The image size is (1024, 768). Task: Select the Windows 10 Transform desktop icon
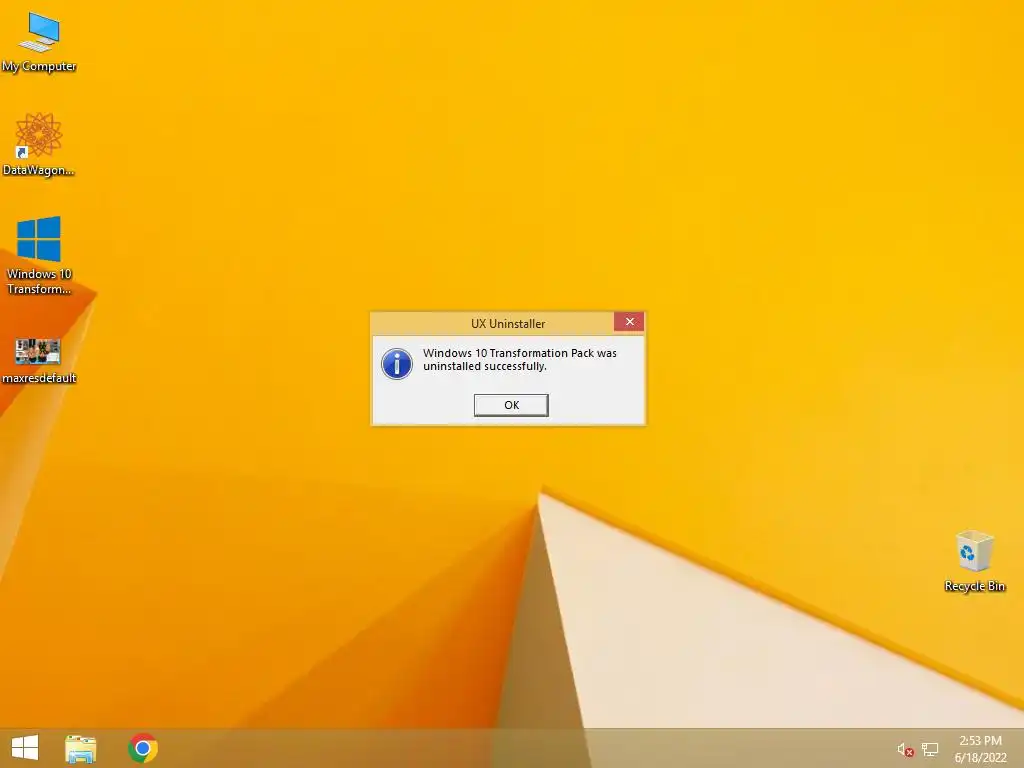pos(39,255)
